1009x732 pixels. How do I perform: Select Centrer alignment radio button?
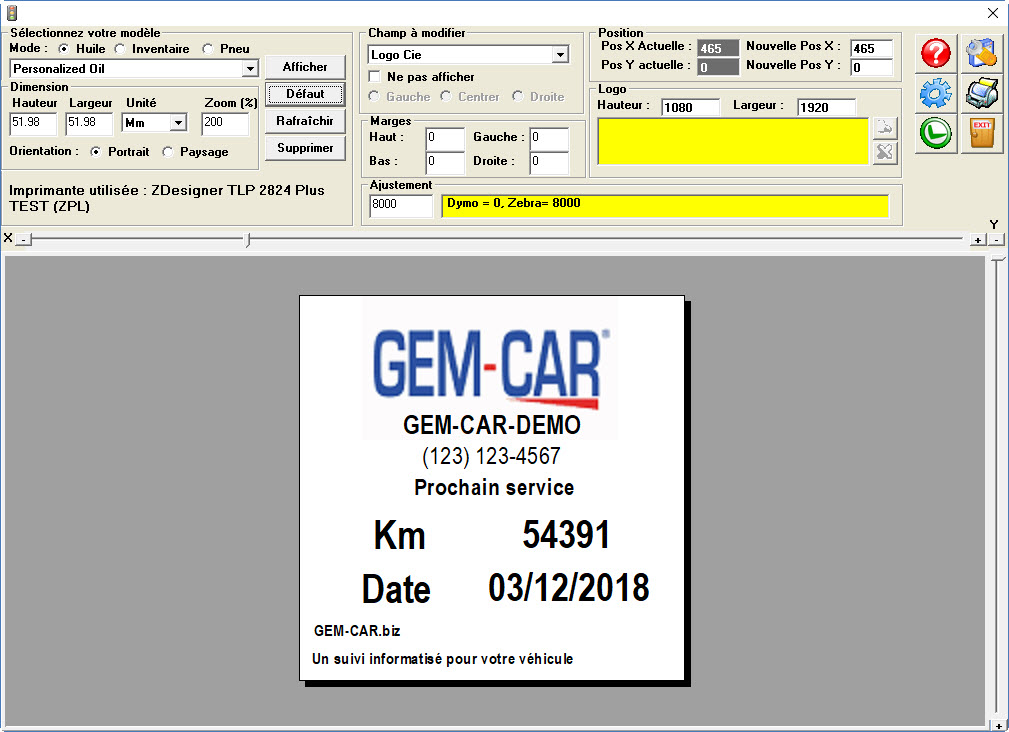point(445,96)
